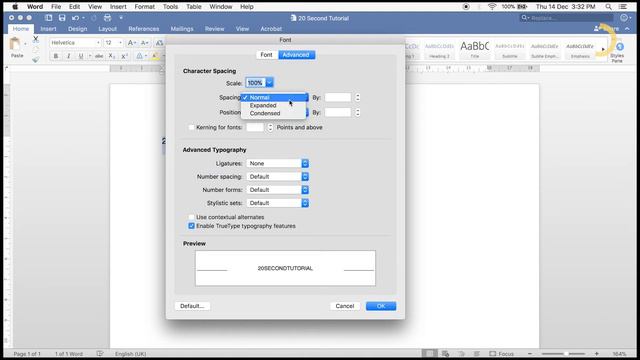
Task: Click the zoom in plus button
Action: pyautogui.click(x=597, y=353)
